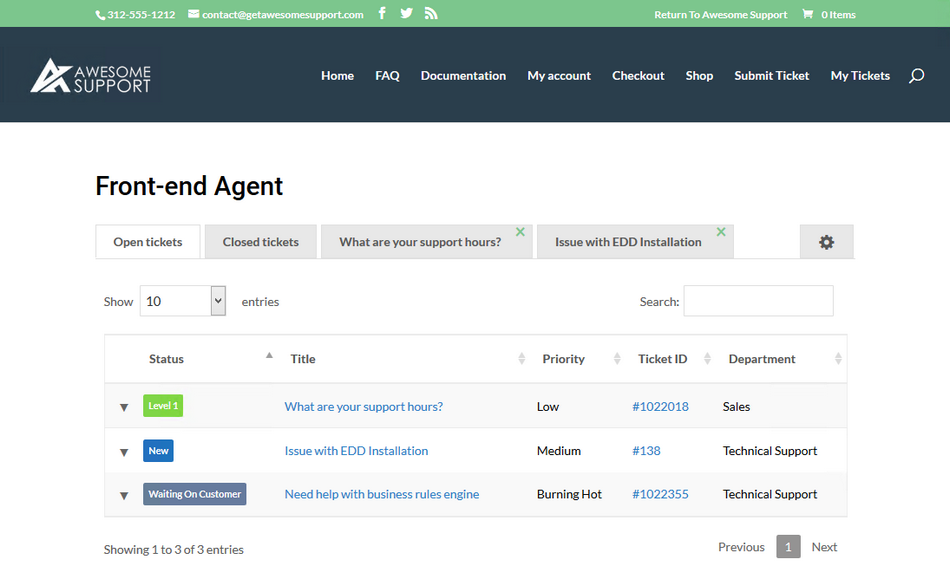Open My Tickets in navigation
The image size is (950, 586).
(x=860, y=76)
